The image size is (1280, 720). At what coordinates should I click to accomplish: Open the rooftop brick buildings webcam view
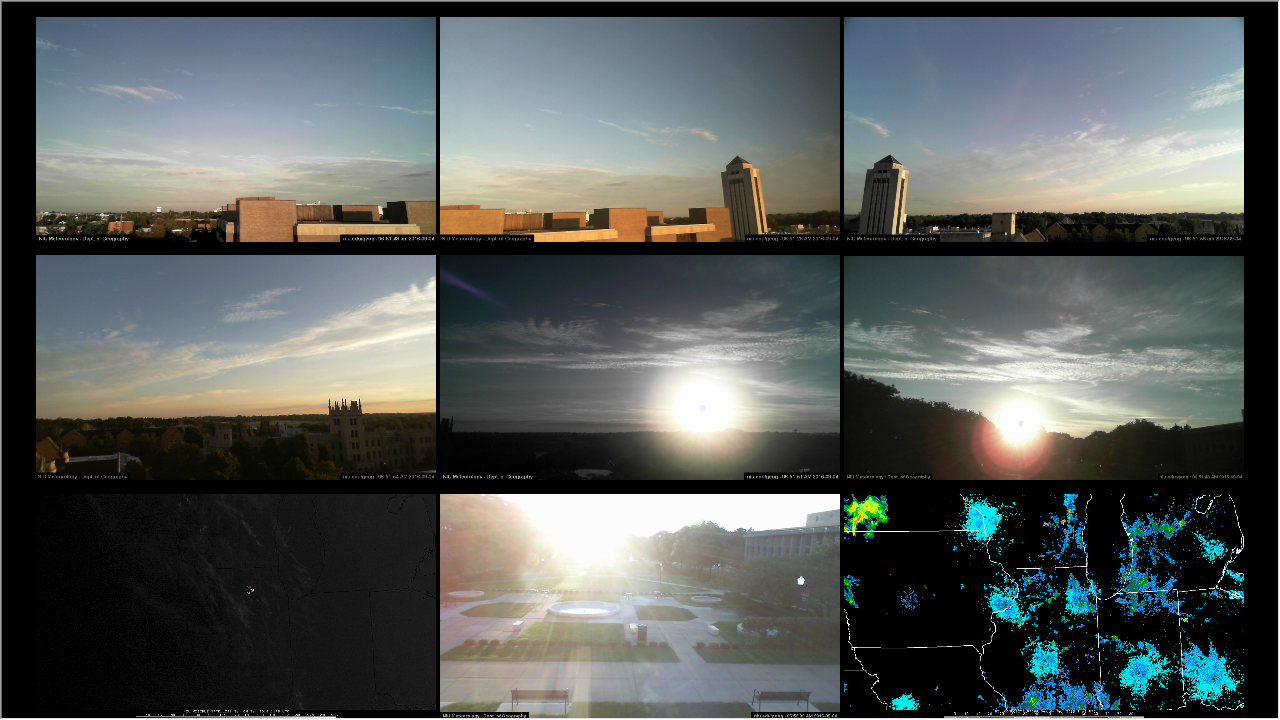point(236,129)
